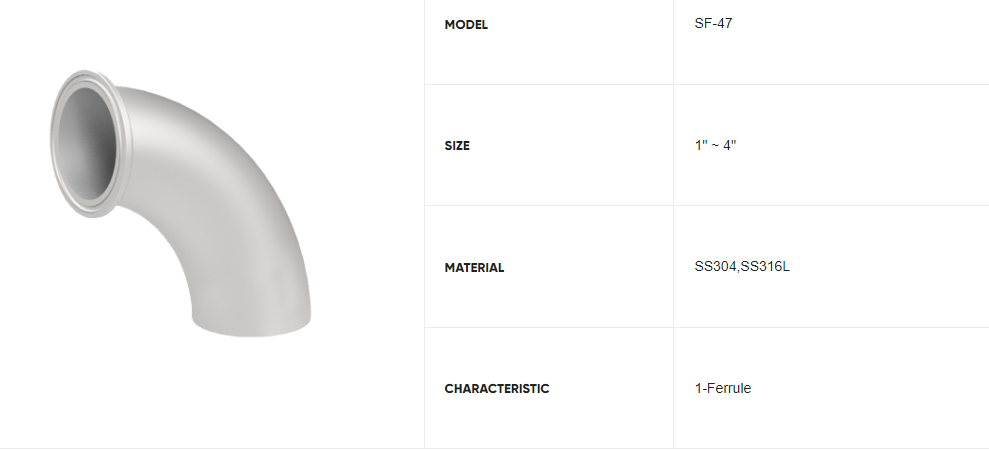Click the plain weld end of elbow
Viewport: 989px width, 450px height.
coord(251,322)
